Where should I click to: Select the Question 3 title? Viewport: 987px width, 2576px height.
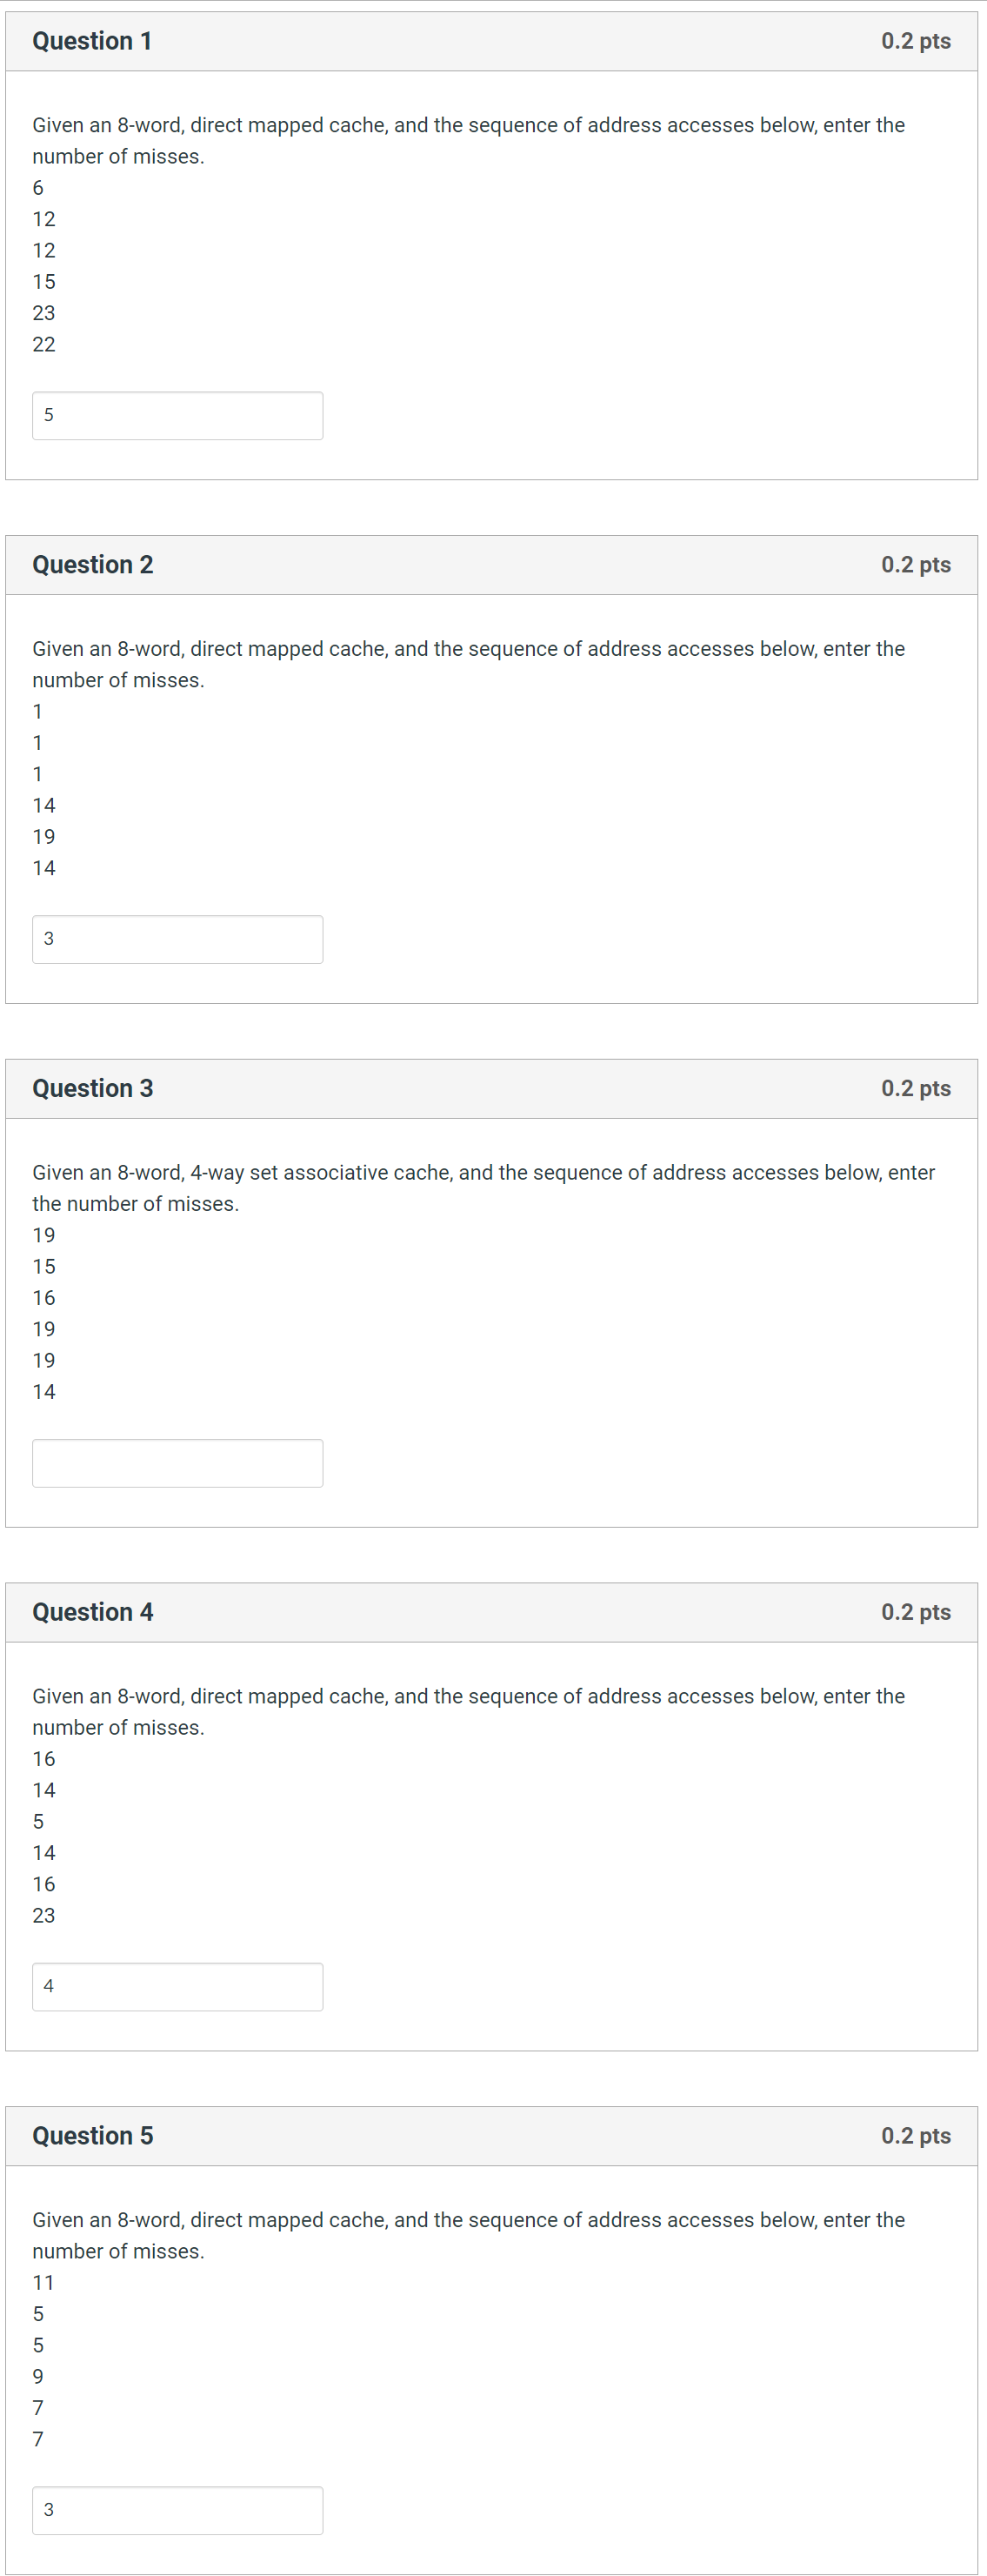93,1088
